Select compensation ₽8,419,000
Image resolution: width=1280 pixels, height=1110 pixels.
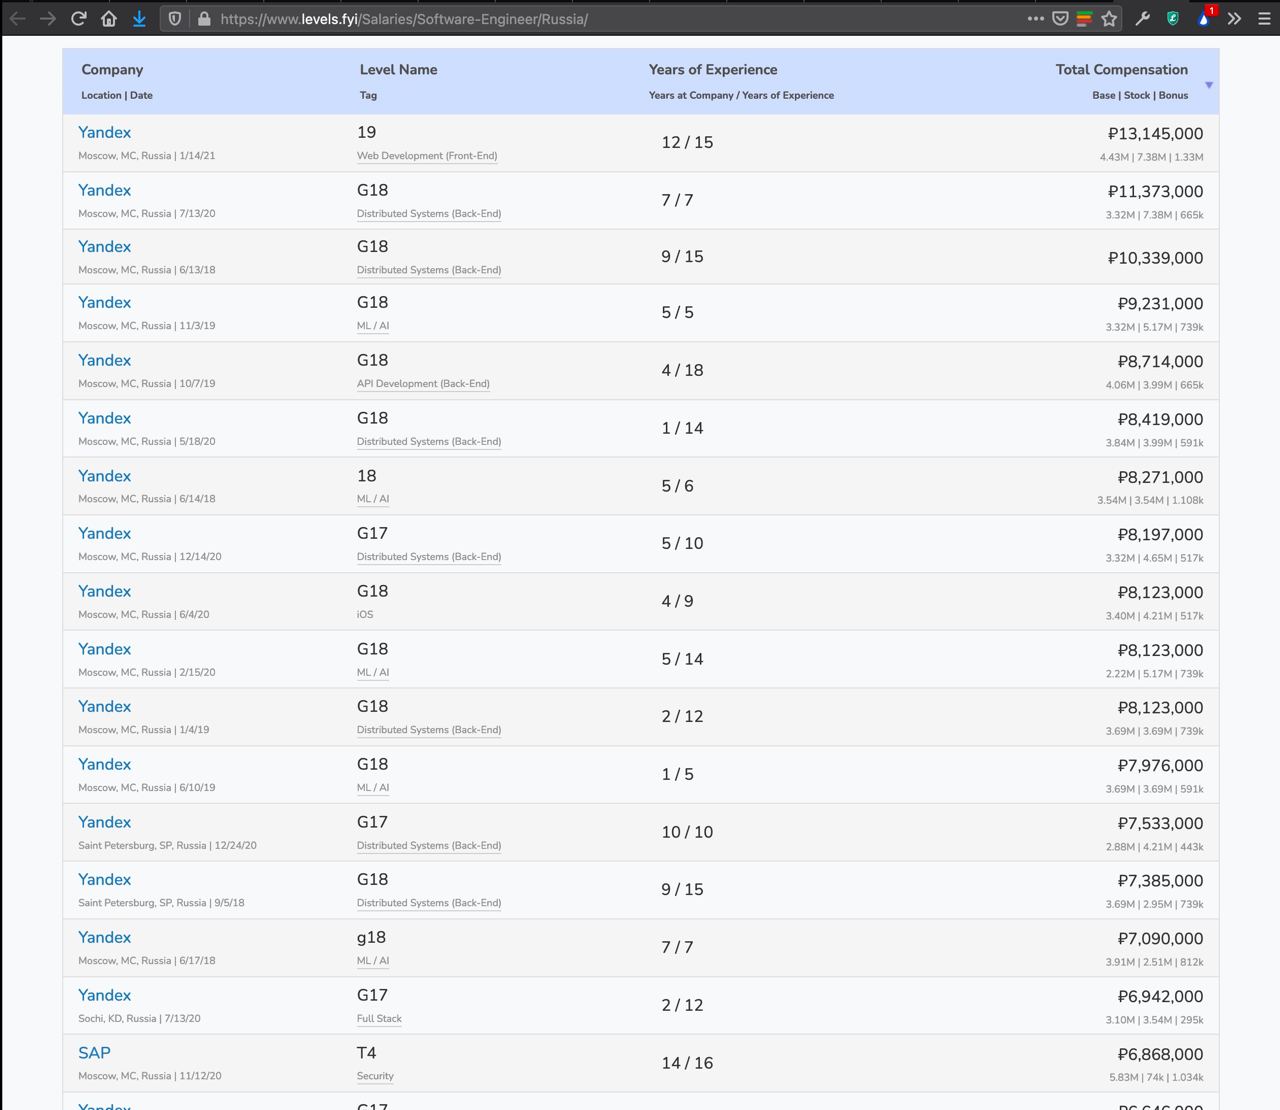coord(1160,419)
